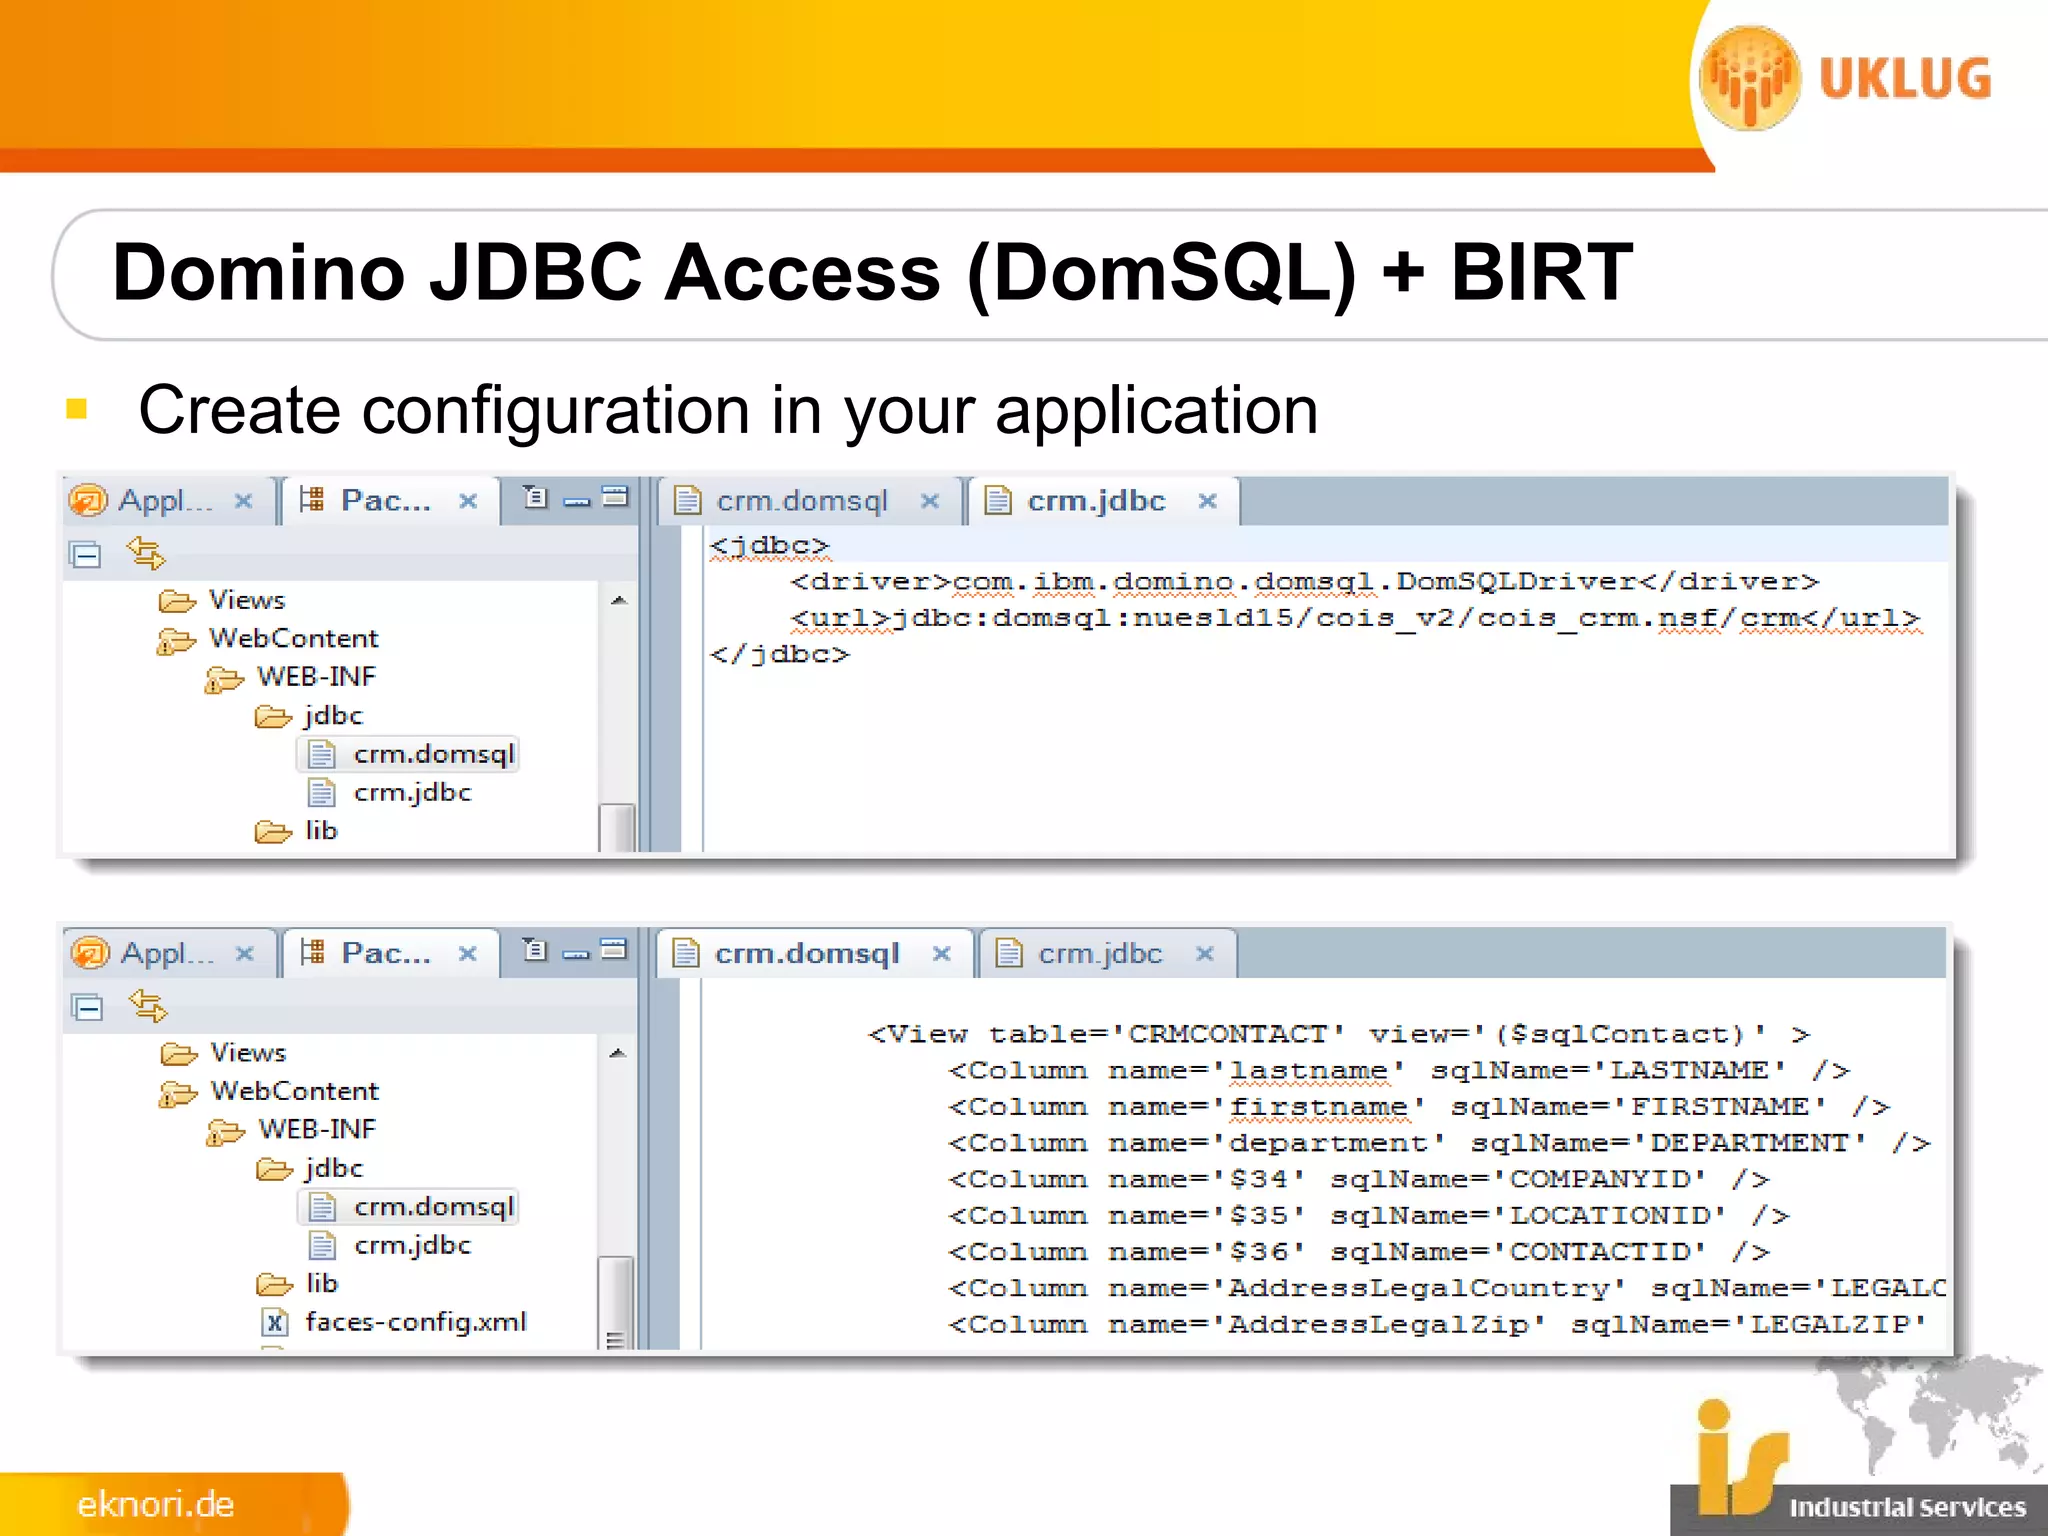
Task: Click the Column name='firstname' line
Action: tap(1419, 1107)
